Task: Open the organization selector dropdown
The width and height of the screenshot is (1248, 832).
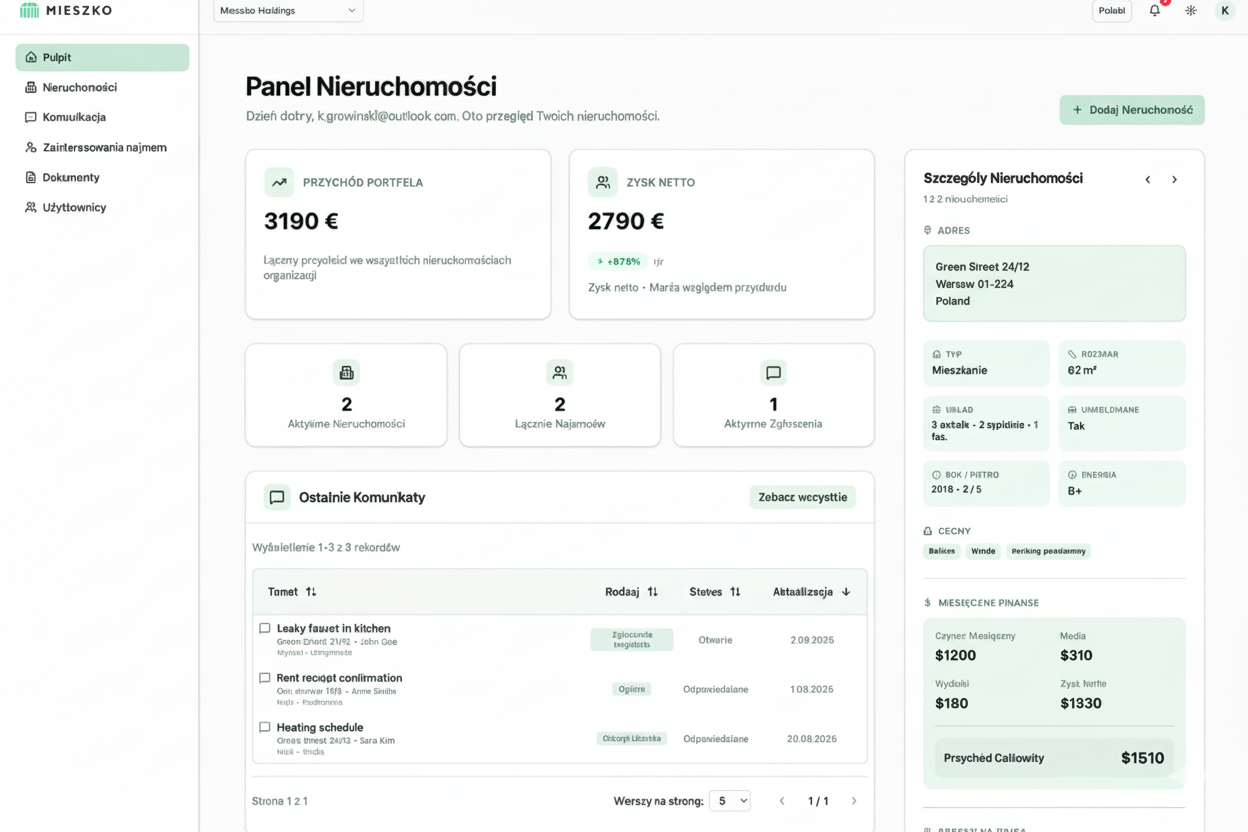Action: [288, 11]
